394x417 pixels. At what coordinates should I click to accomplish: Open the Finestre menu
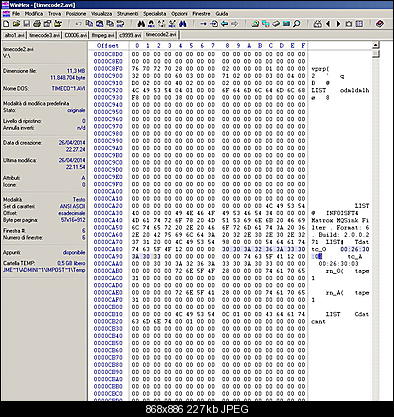pos(201,14)
